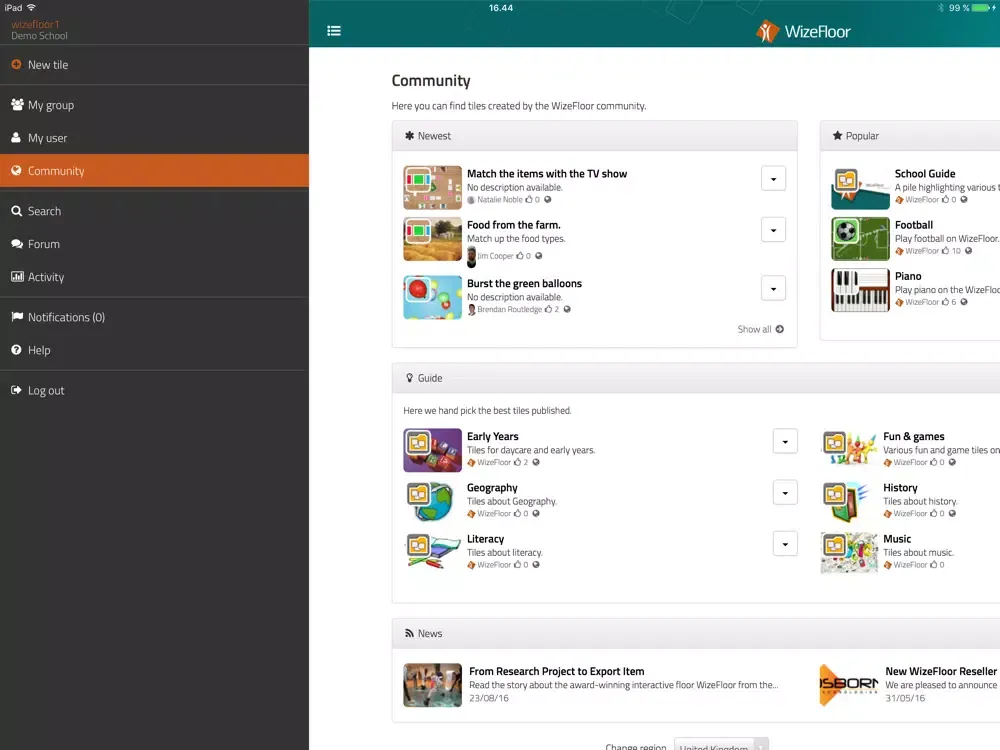Open Food from the farm tile title

point(513,224)
